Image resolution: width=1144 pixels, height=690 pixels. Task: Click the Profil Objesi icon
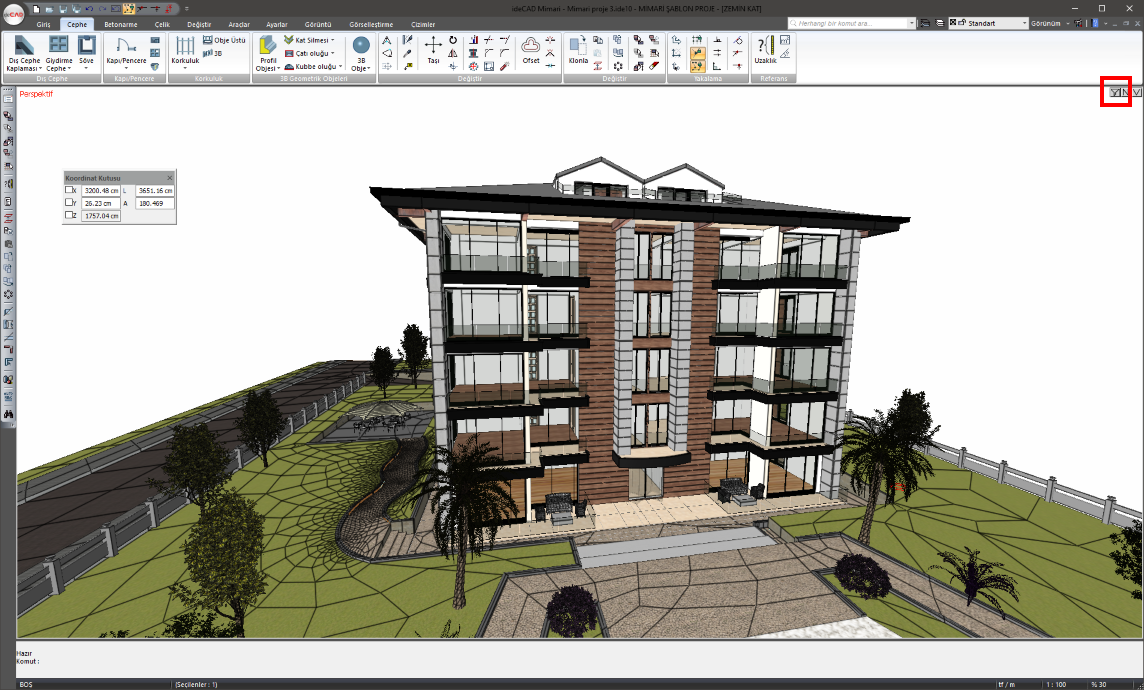[x=268, y=45]
